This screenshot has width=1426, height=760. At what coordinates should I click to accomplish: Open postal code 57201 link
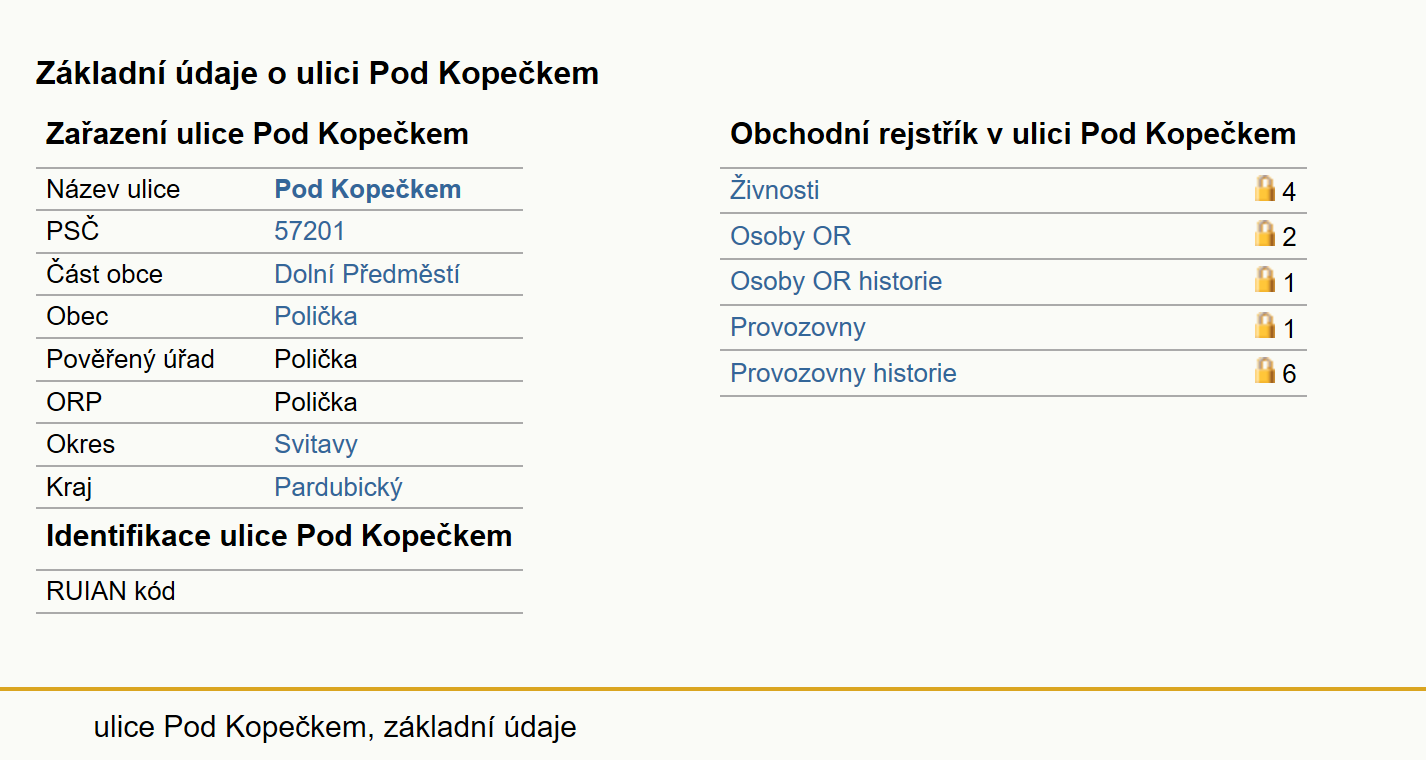pos(310,232)
